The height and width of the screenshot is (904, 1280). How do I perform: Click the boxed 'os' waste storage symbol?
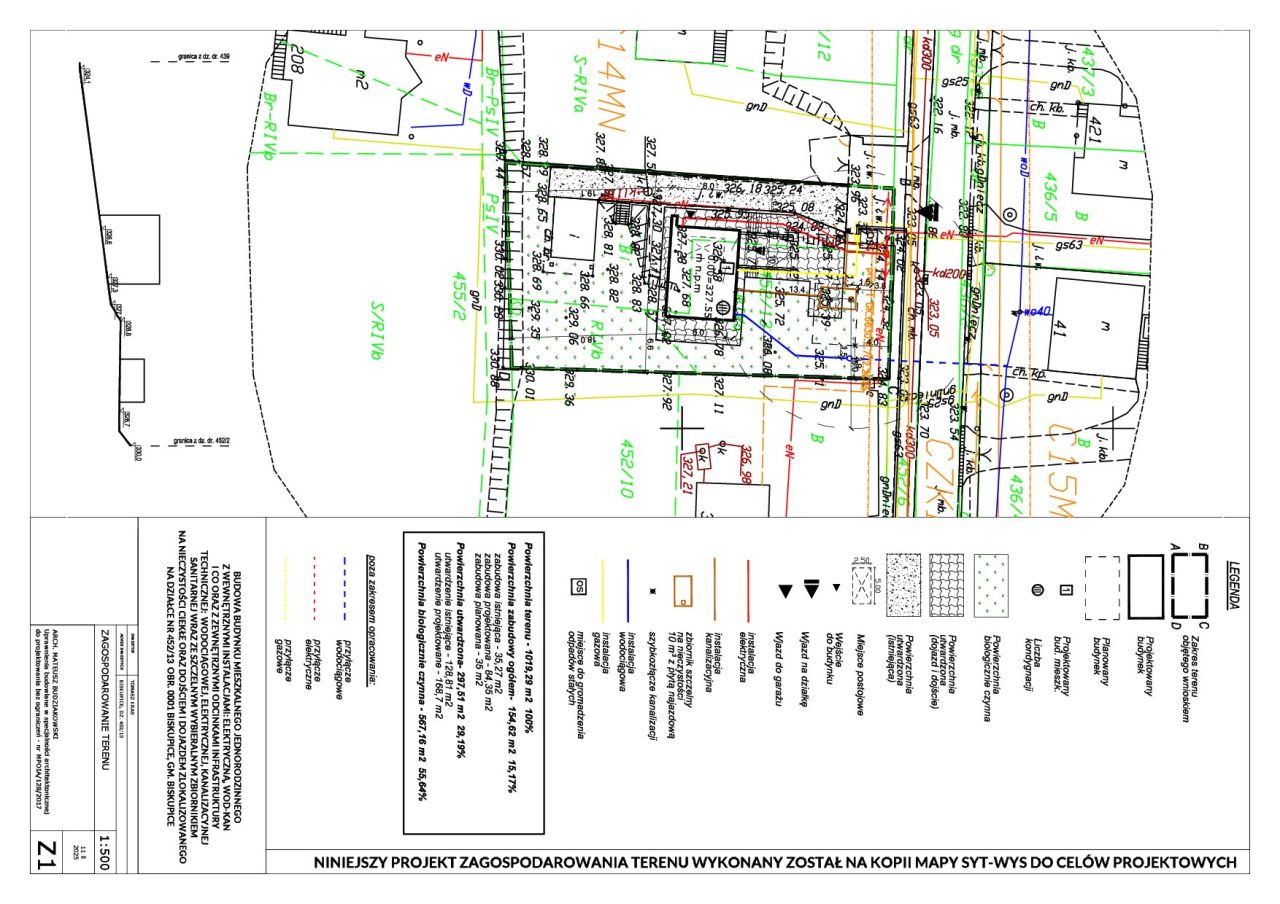pyautogui.click(x=577, y=588)
